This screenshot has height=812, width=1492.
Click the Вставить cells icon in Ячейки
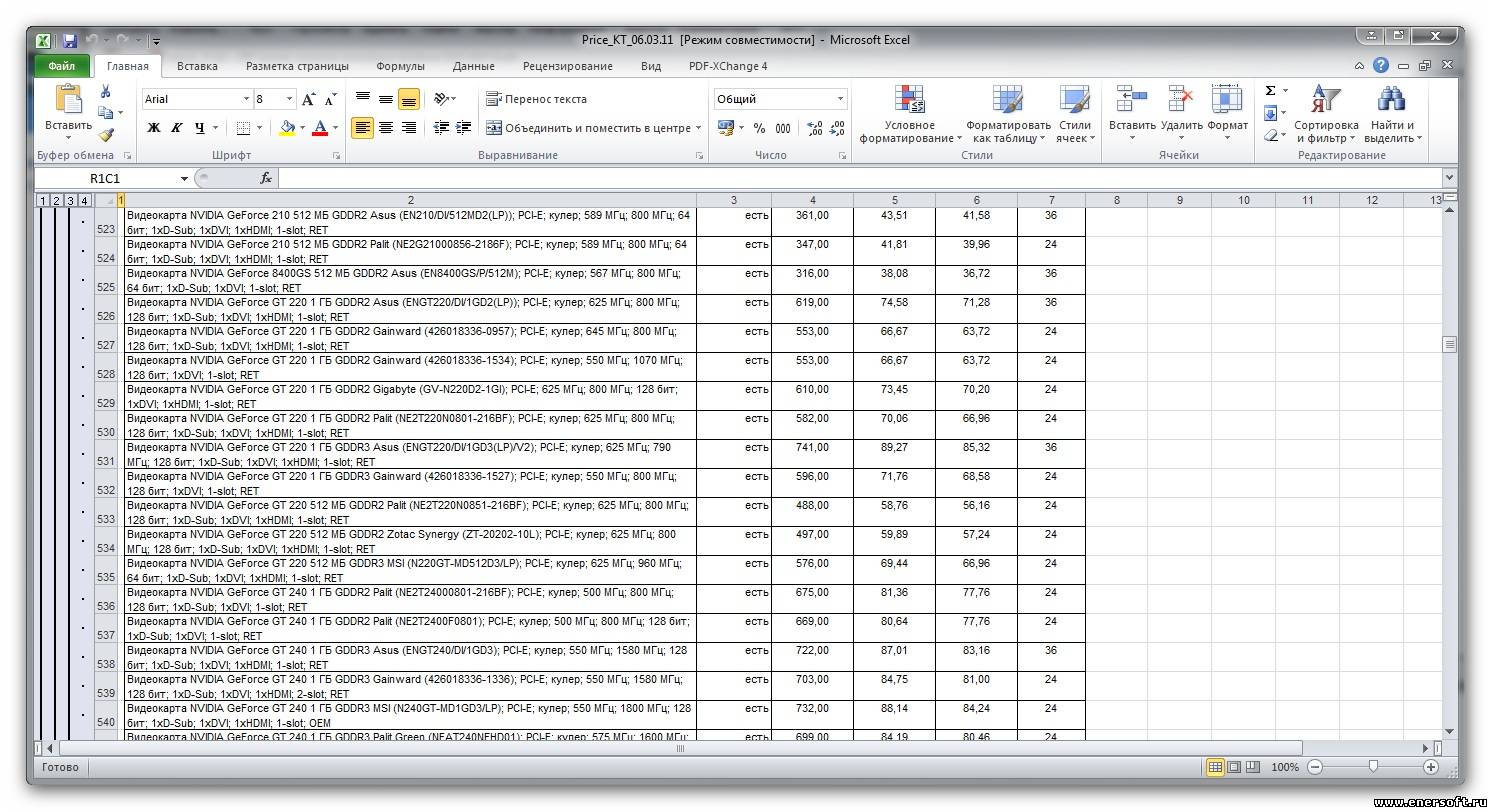[x=1132, y=99]
